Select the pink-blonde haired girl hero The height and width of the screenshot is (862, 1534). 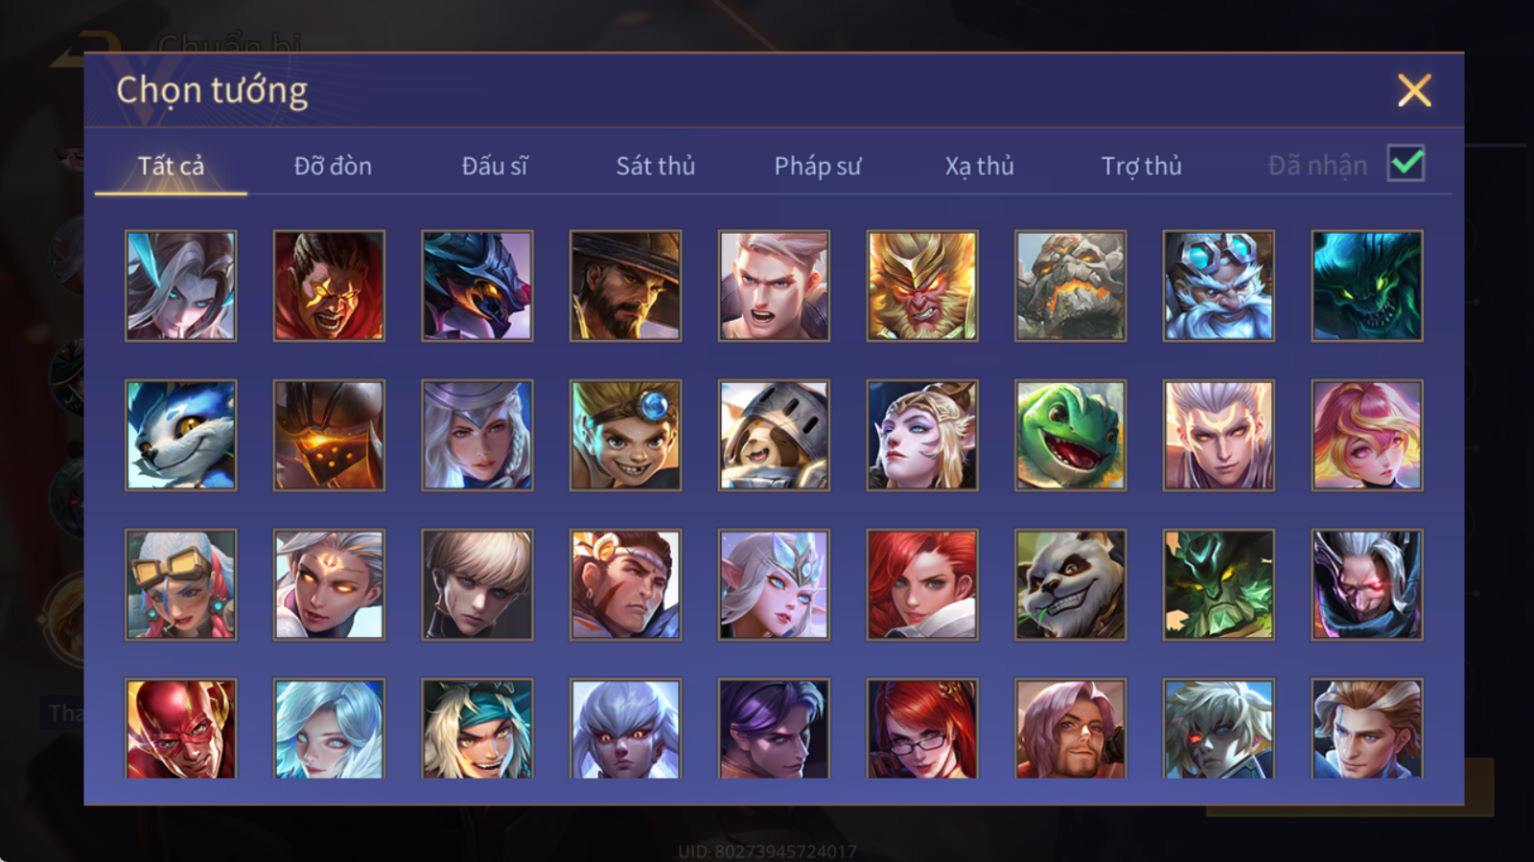pyautogui.click(x=1367, y=435)
